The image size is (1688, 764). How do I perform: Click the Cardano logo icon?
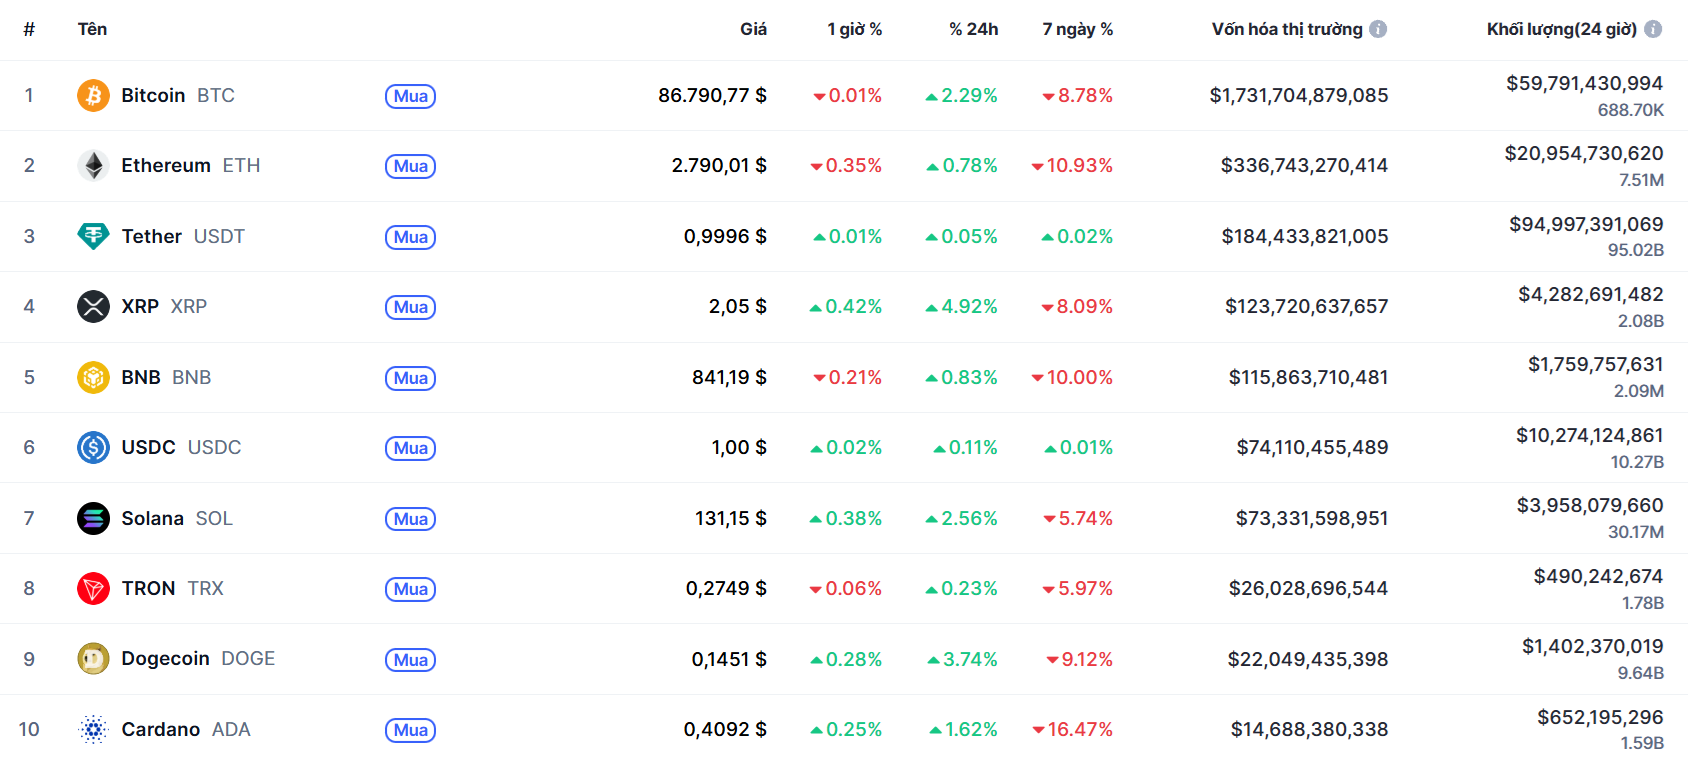(93, 729)
